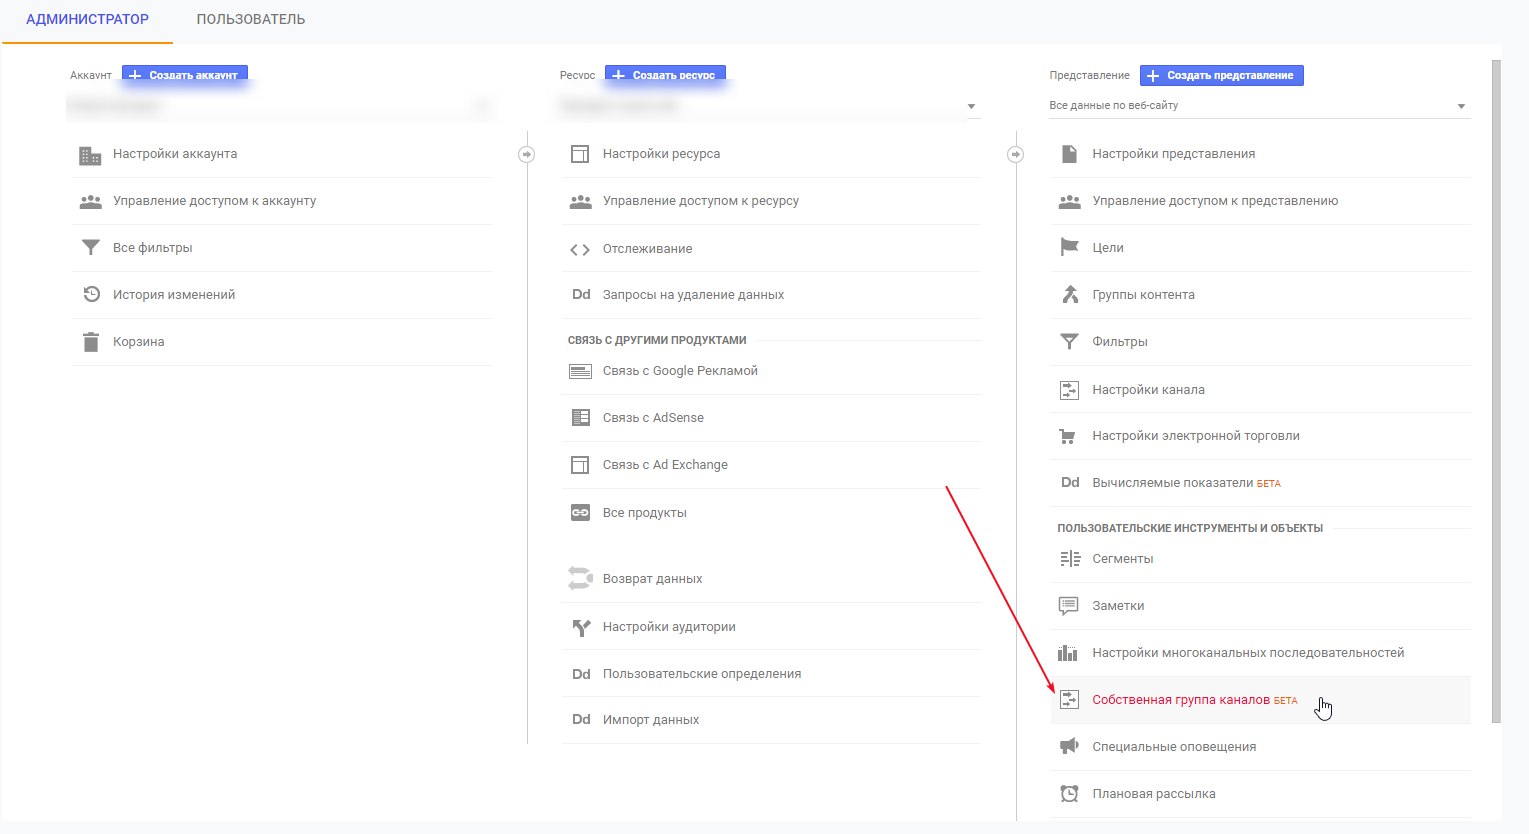The width and height of the screenshot is (1529, 834).
Task: Click the Сегменты icon
Action: (x=1069, y=559)
